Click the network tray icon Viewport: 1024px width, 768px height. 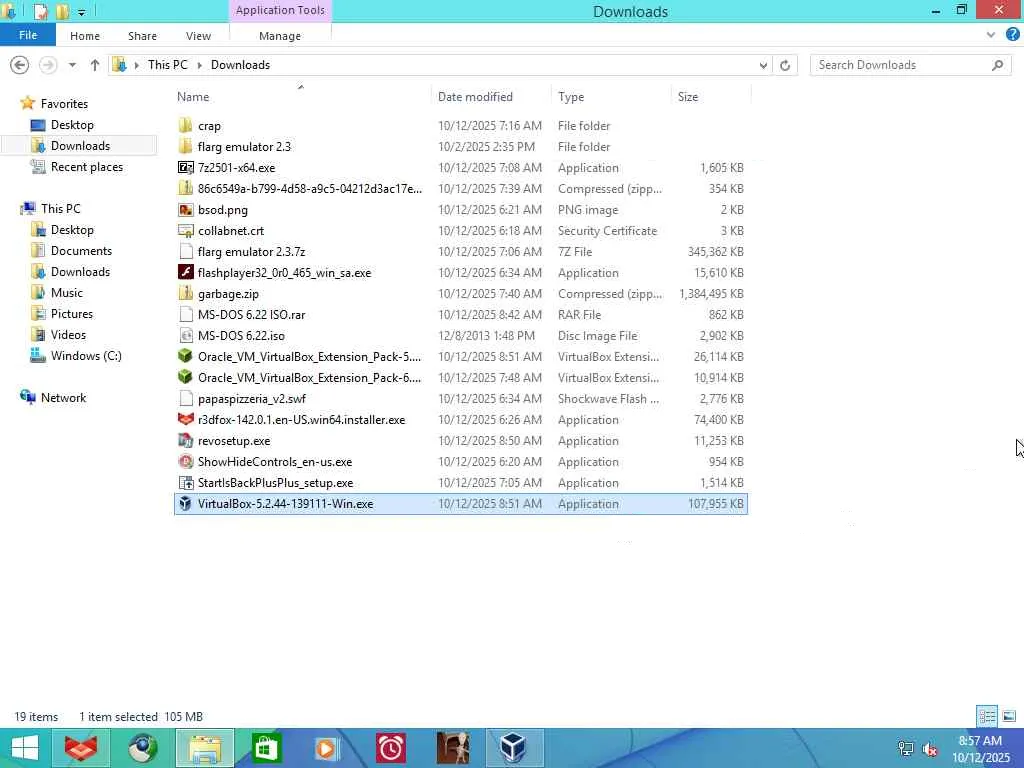(906, 749)
